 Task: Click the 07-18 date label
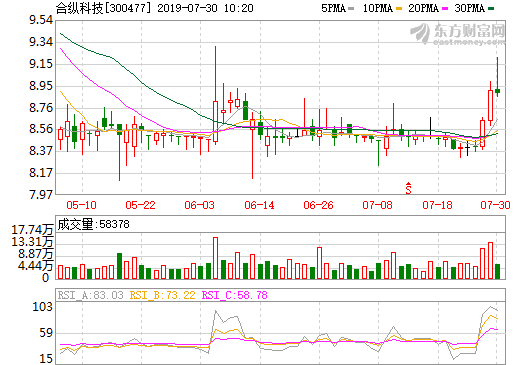coord(437,205)
